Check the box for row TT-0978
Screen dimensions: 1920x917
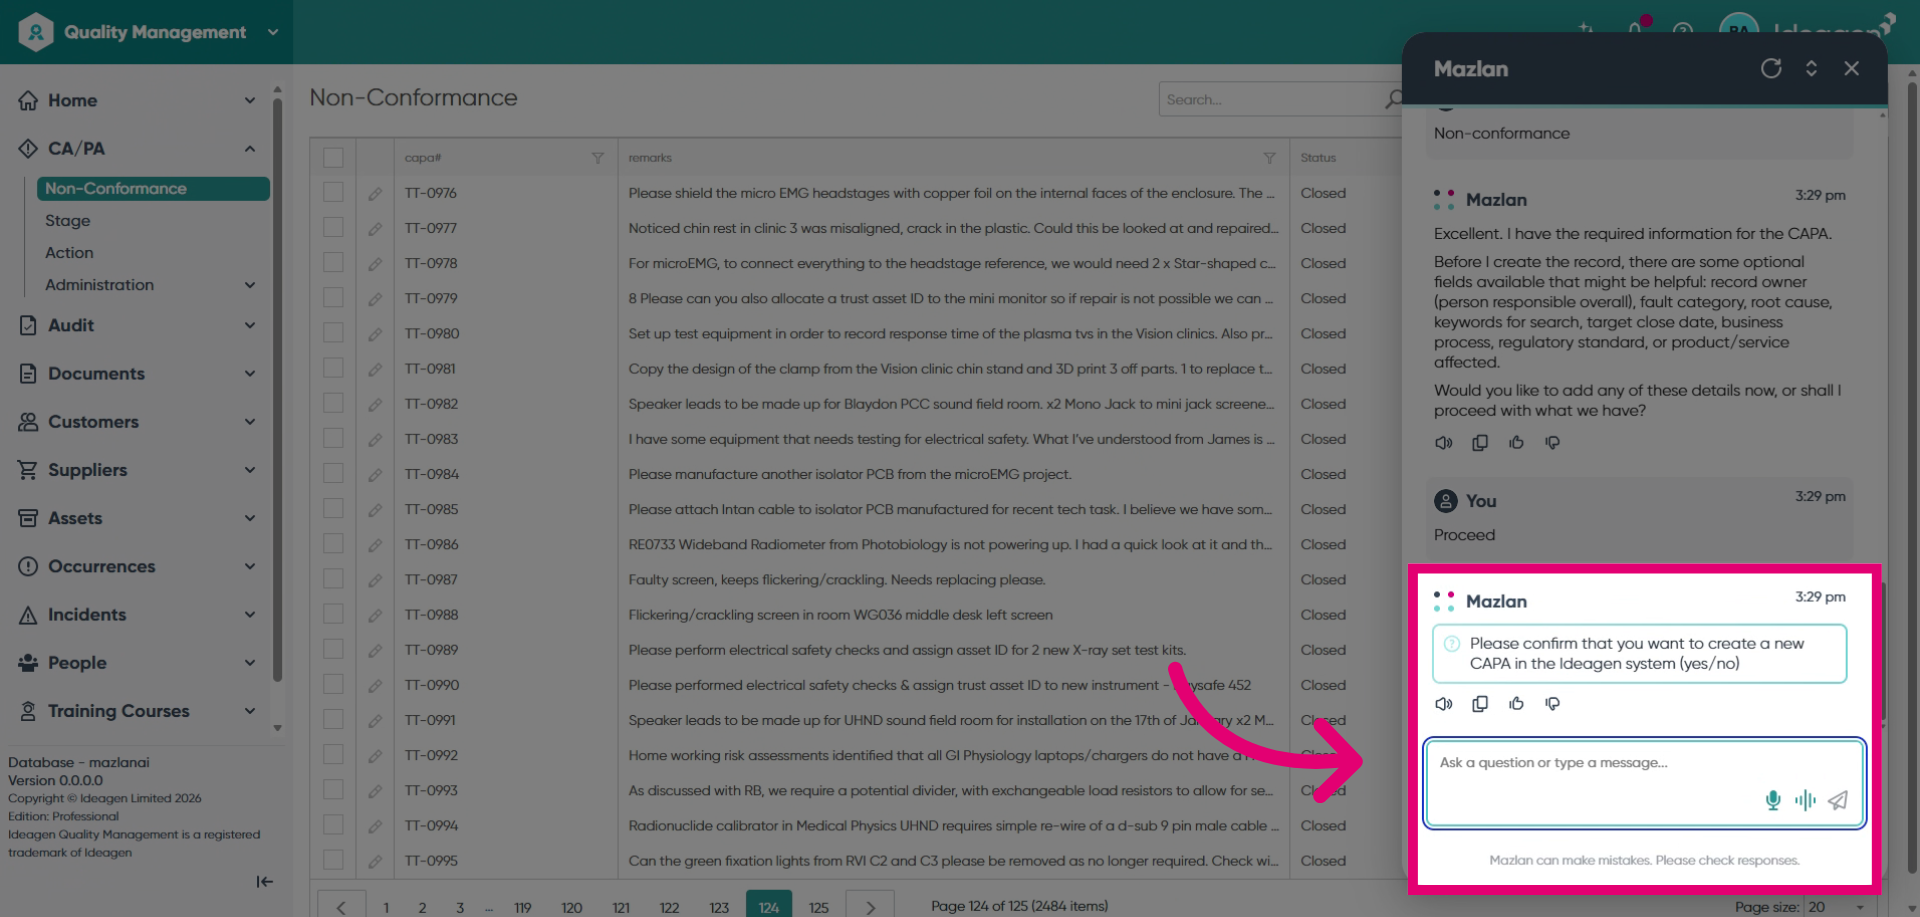[x=333, y=263]
